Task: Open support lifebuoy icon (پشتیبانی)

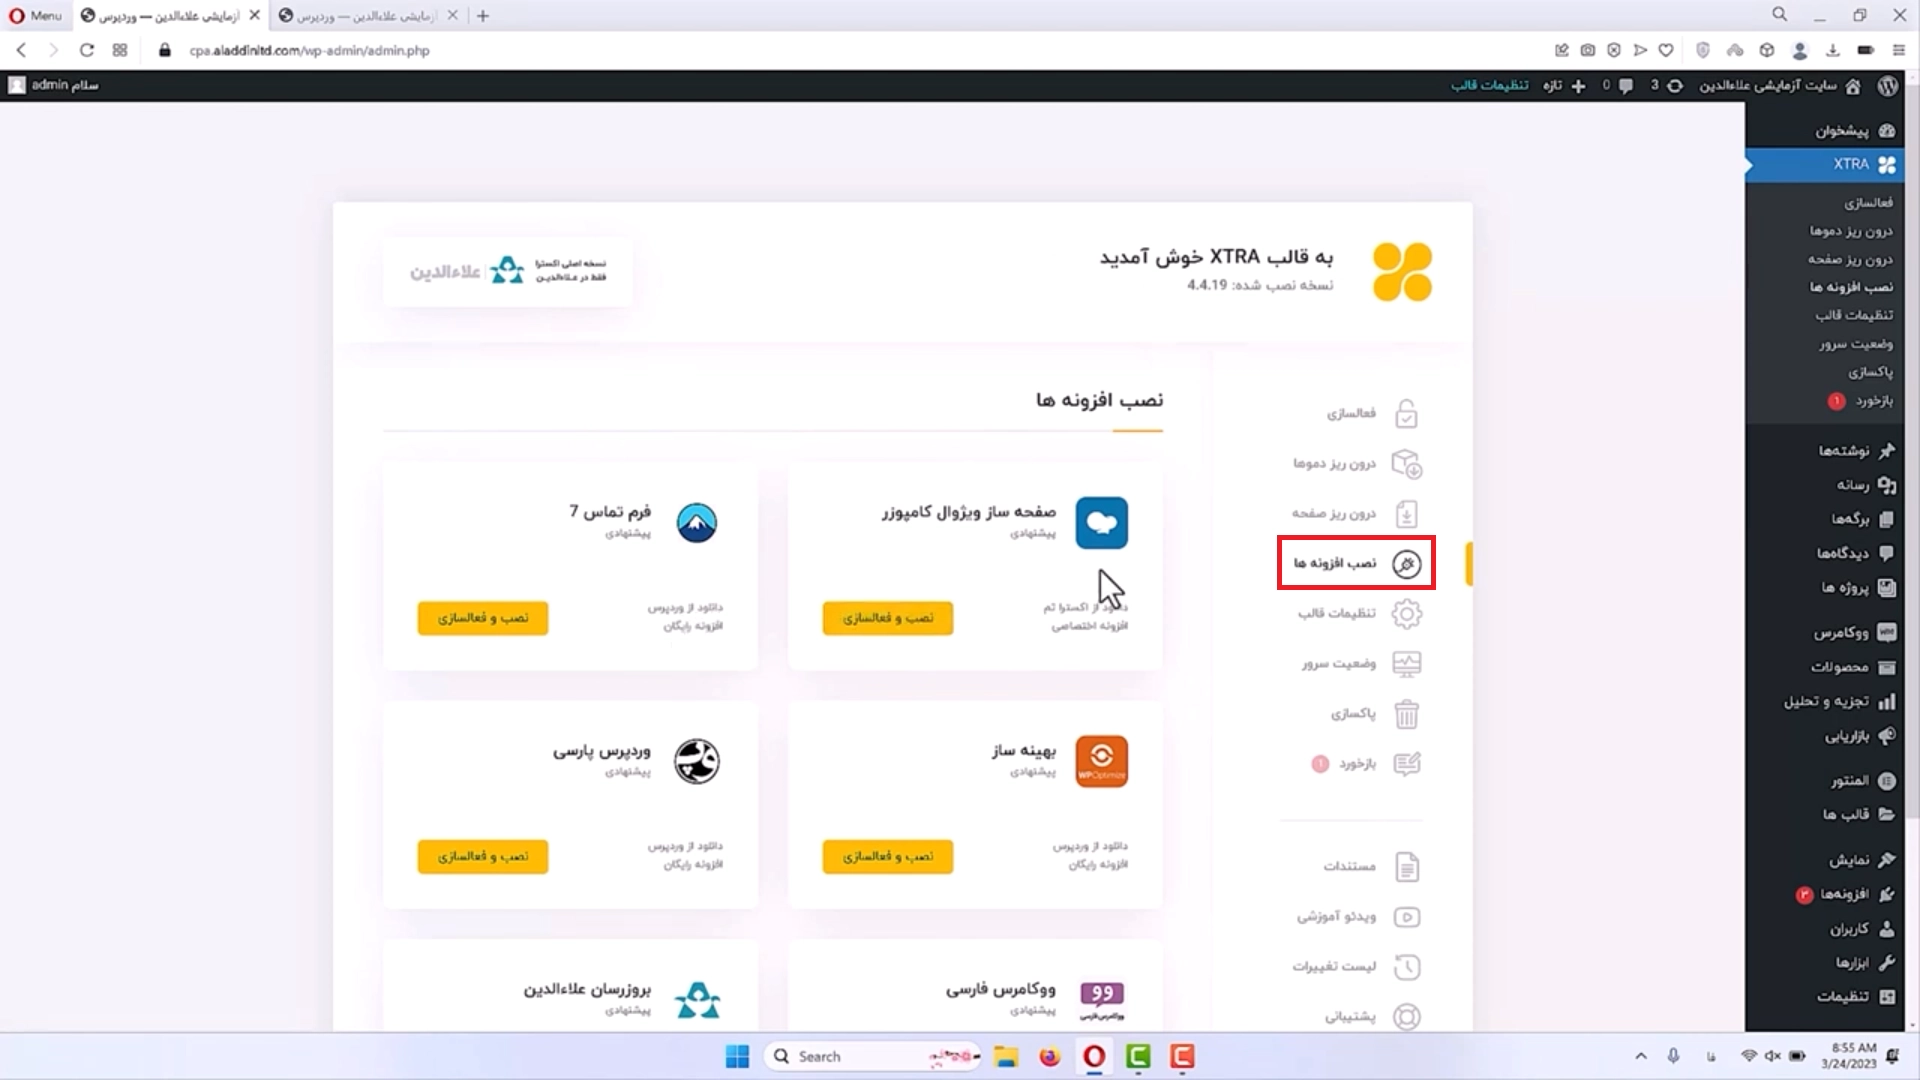Action: point(1407,1017)
